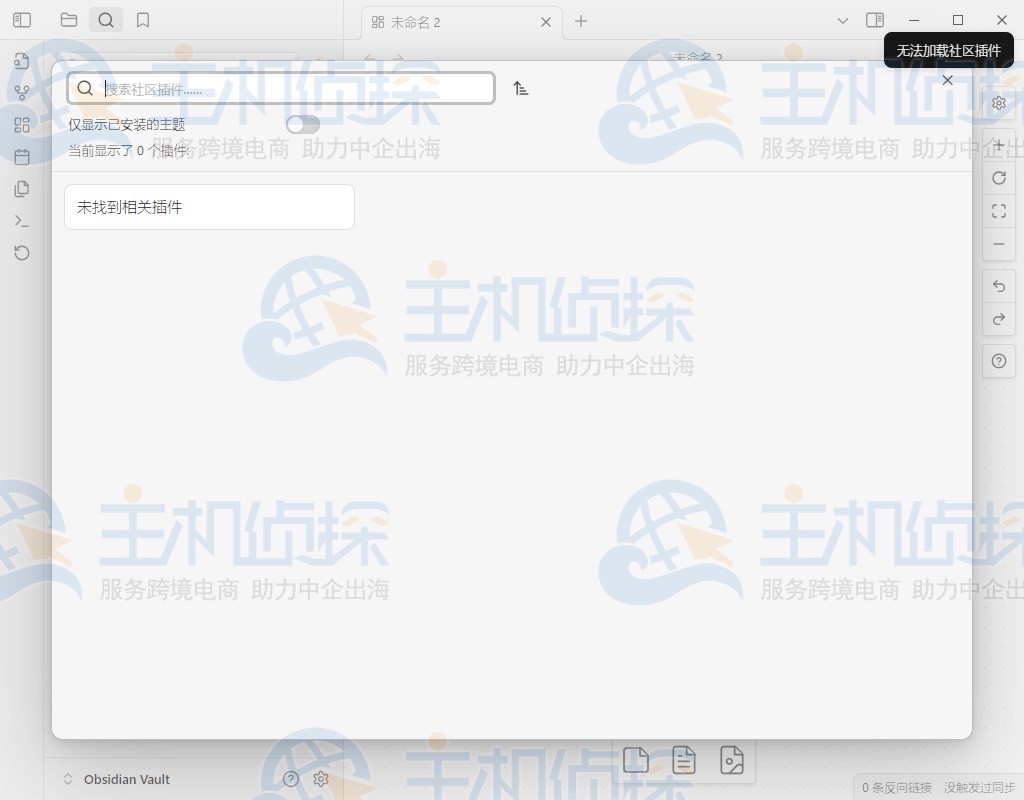Click the split view icon near window controls
The width and height of the screenshot is (1024, 800).
pyautogui.click(x=875, y=20)
